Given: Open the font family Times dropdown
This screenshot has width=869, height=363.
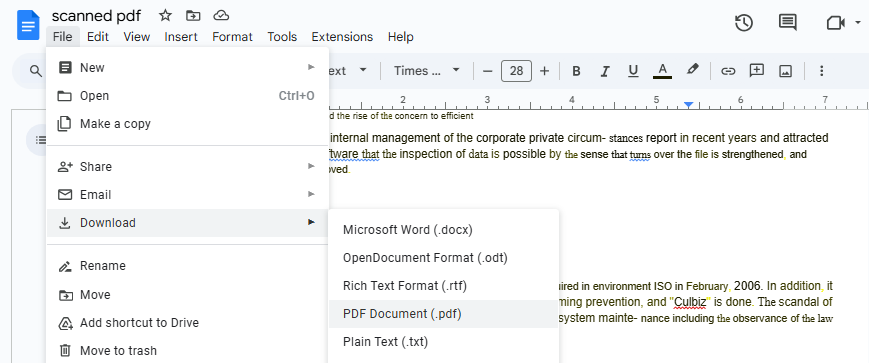Looking at the screenshot, I should coord(427,71).
